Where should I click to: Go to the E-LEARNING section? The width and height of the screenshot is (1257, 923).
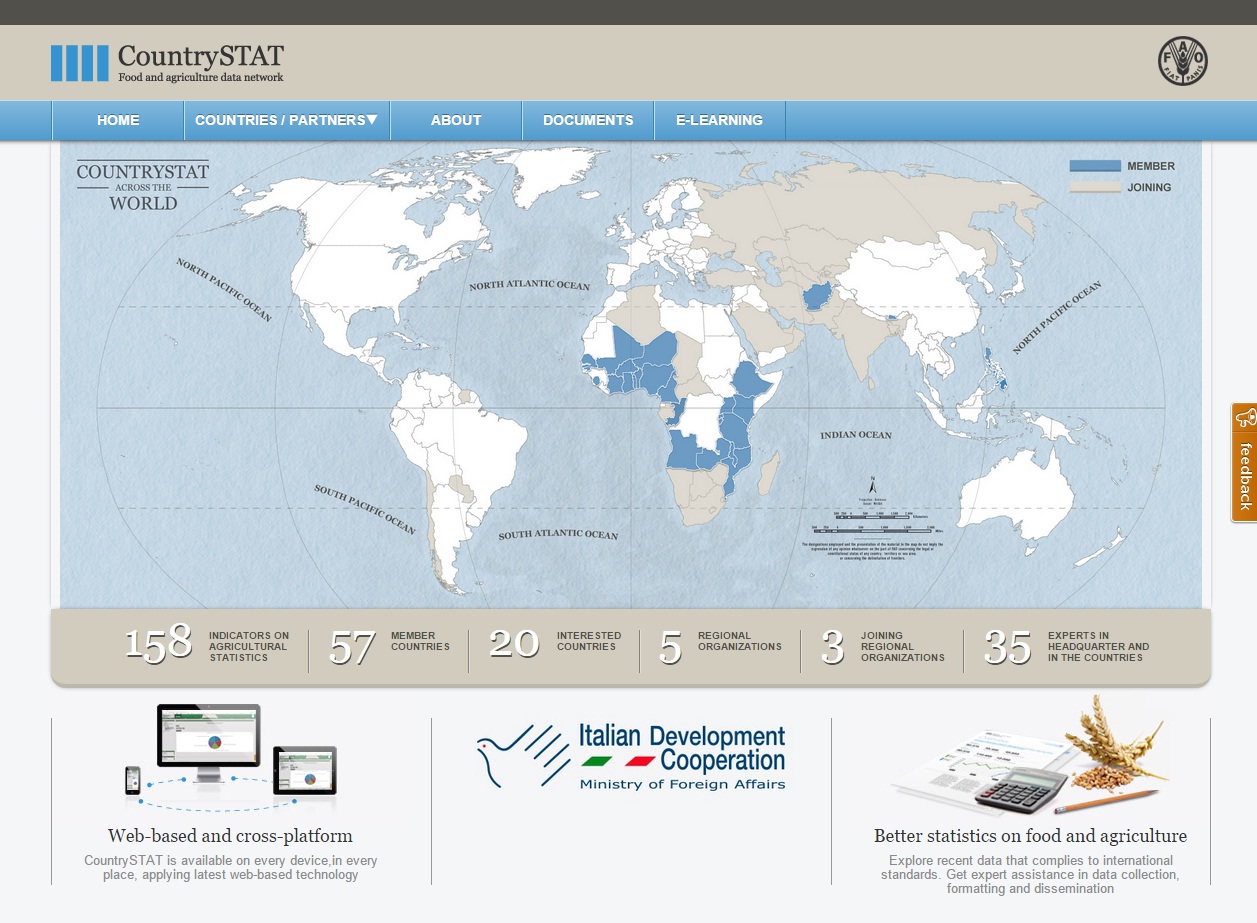tap(719, 119)
